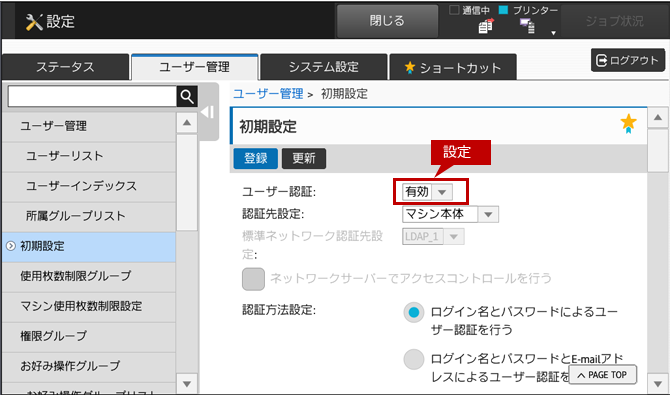This screenshot has height=396, width=670.
Task: Click into the sidebar search field
Action: [92, 97]
